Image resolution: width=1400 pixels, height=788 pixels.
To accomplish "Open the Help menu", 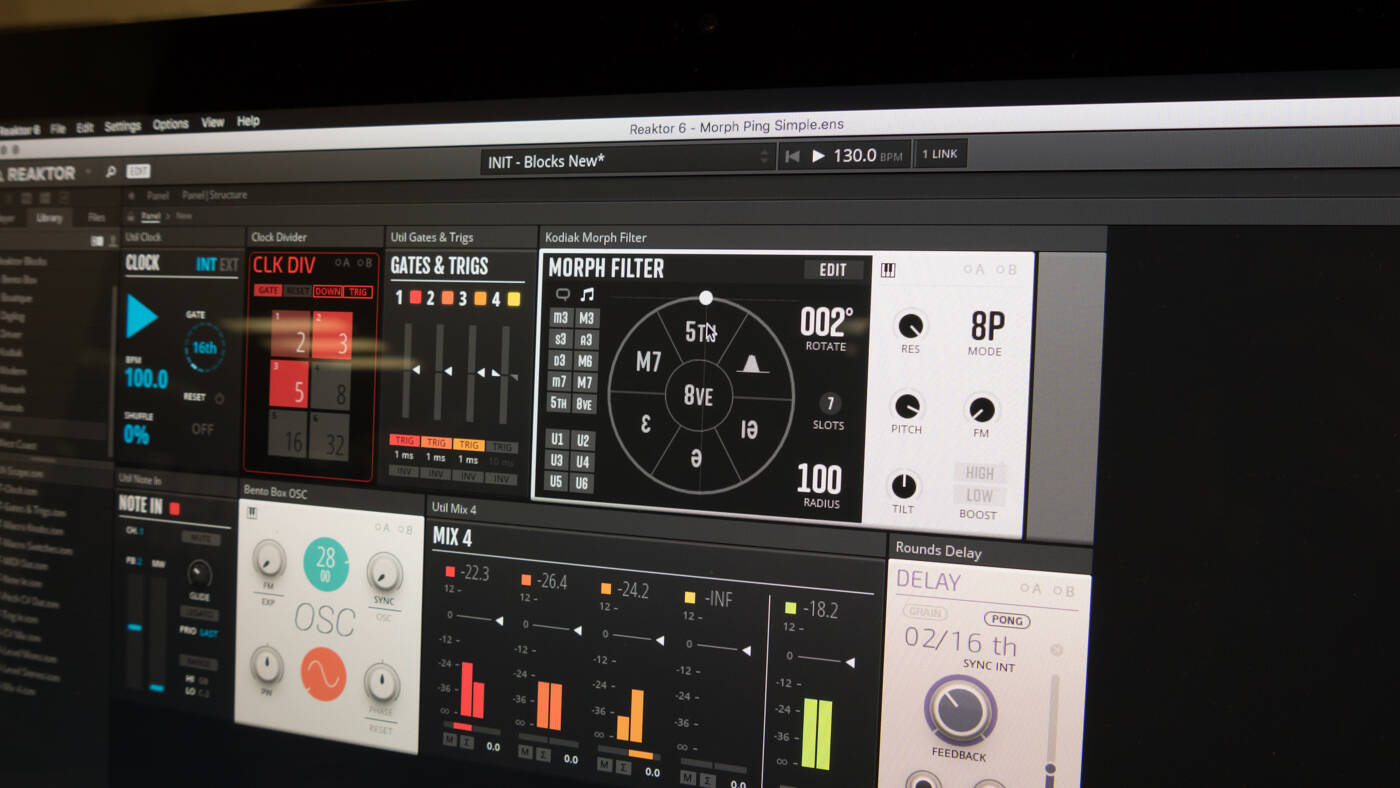I will tap(248, 121).
